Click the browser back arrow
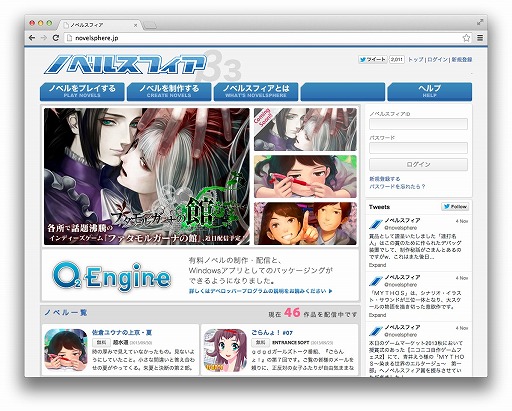Screen dimensions: 512x411 (x=32, y=38)
